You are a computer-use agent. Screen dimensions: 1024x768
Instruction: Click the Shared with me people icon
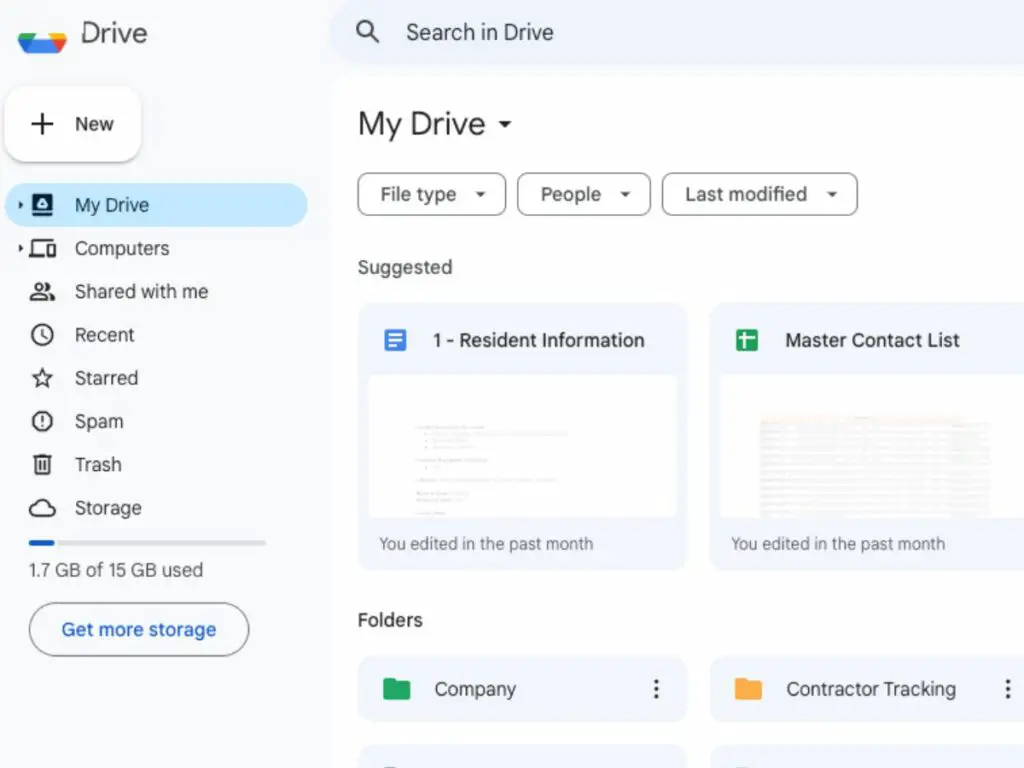(x=42, y=291)
